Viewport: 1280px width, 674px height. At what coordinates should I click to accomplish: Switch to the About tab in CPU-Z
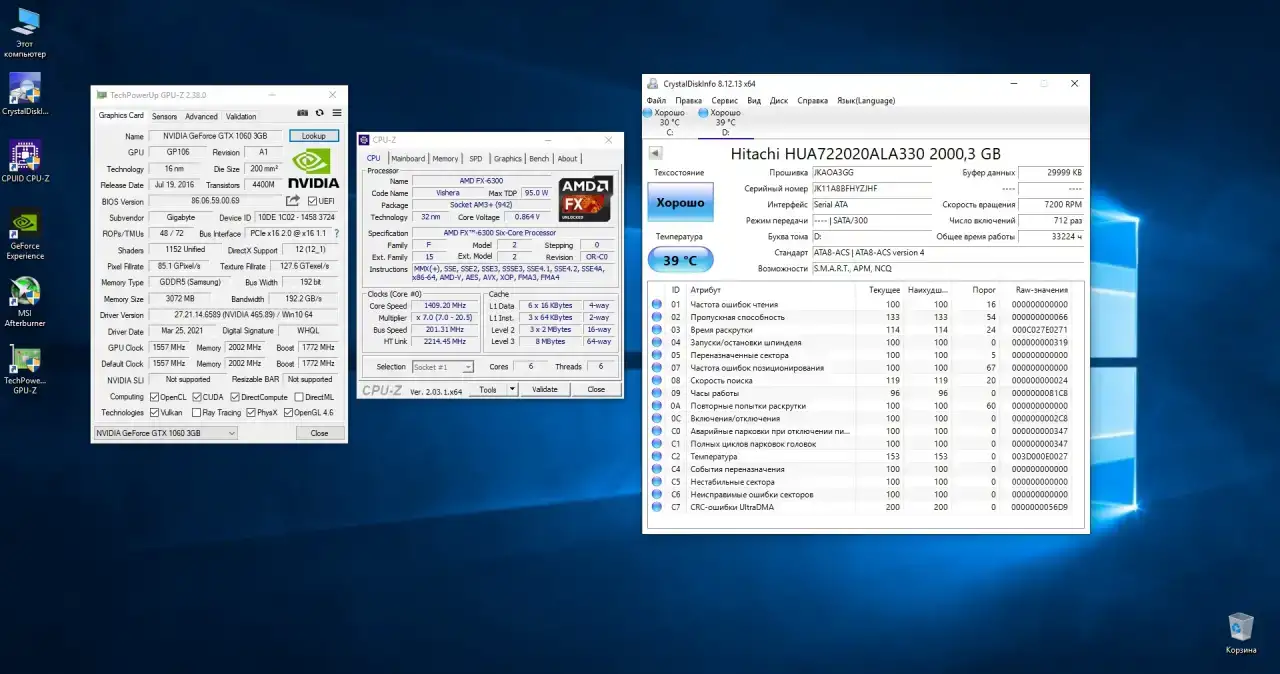pos(567,158)
